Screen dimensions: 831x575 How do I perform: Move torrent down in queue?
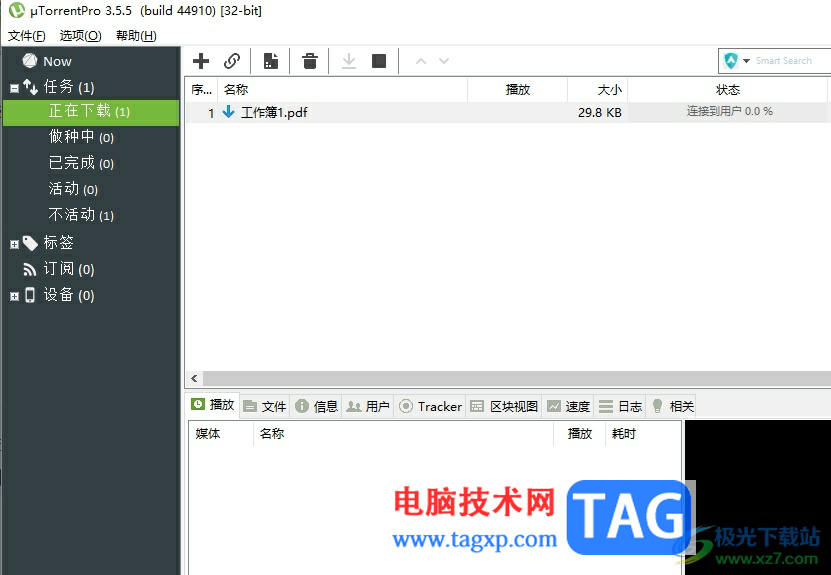tap(444, 61)
